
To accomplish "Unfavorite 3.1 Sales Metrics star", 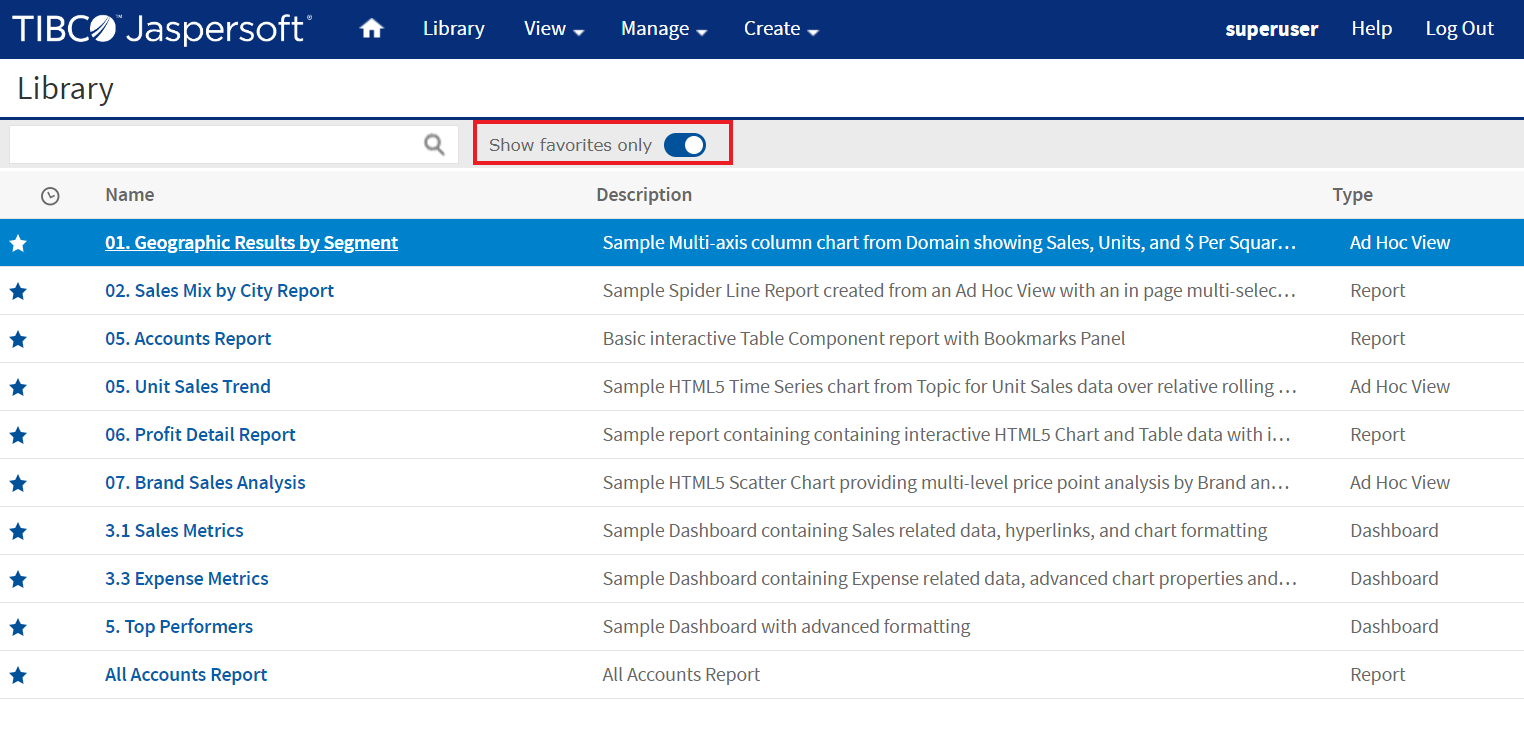I will (18, 531).
